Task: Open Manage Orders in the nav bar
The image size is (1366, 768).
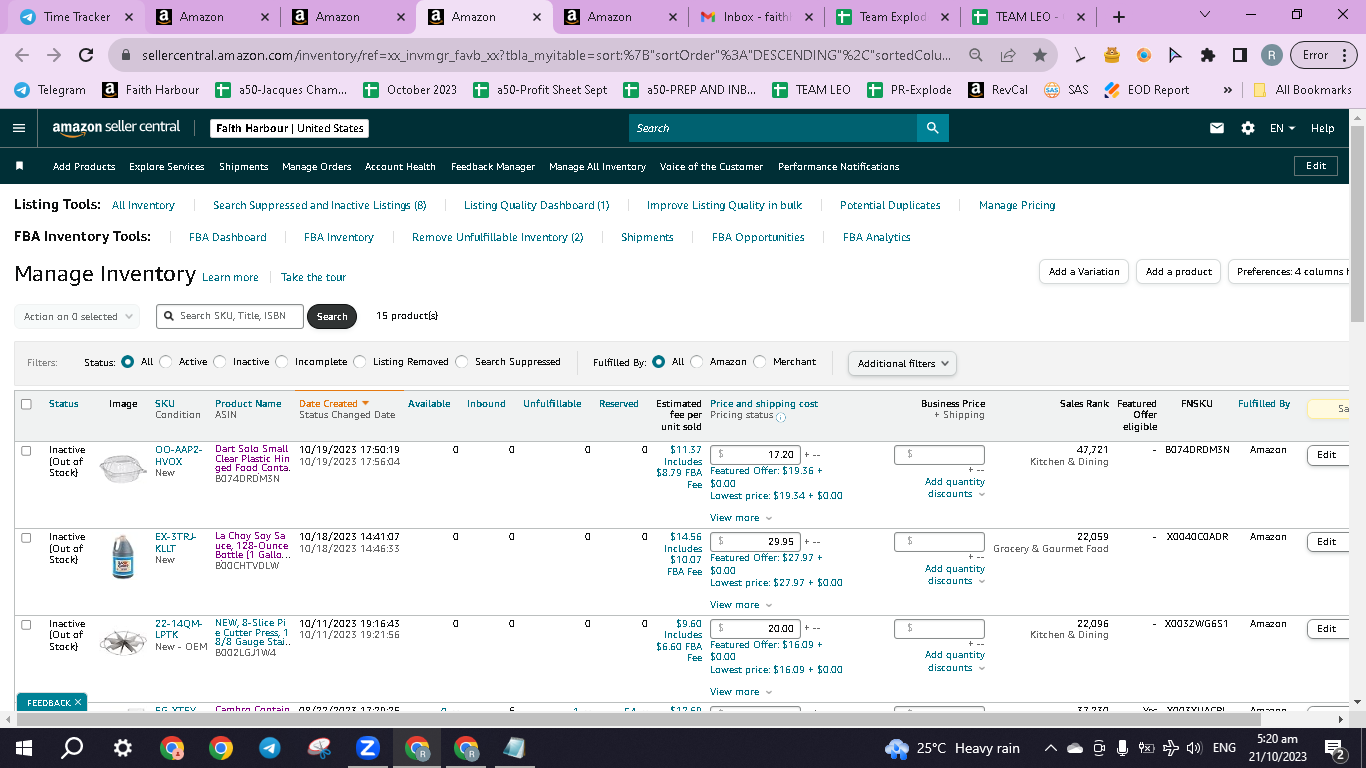Action: [x=317, y=166]
